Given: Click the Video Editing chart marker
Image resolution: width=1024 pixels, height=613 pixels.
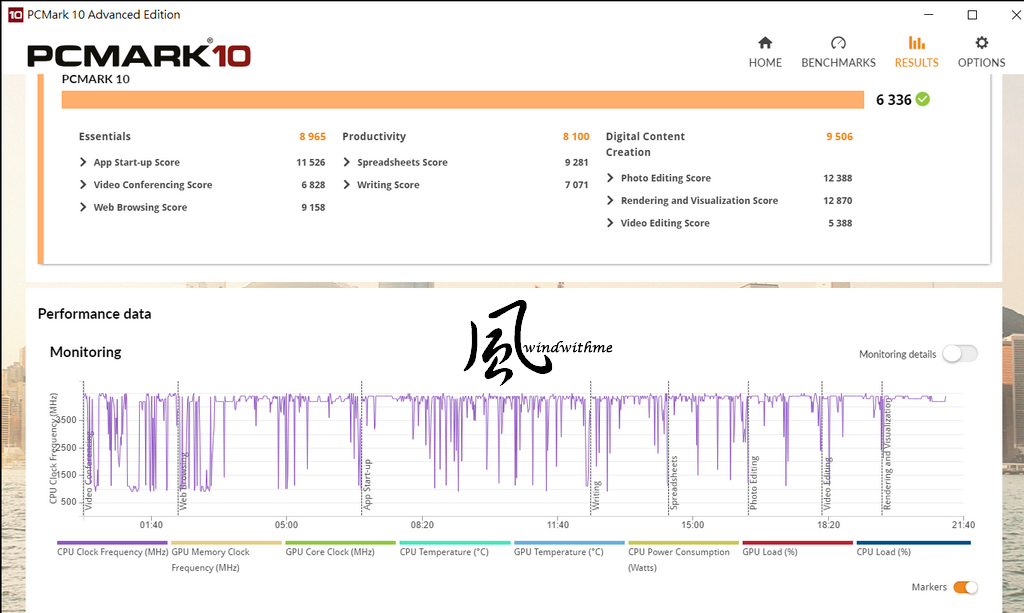Looking at the screenshot, I should (827, 483).
